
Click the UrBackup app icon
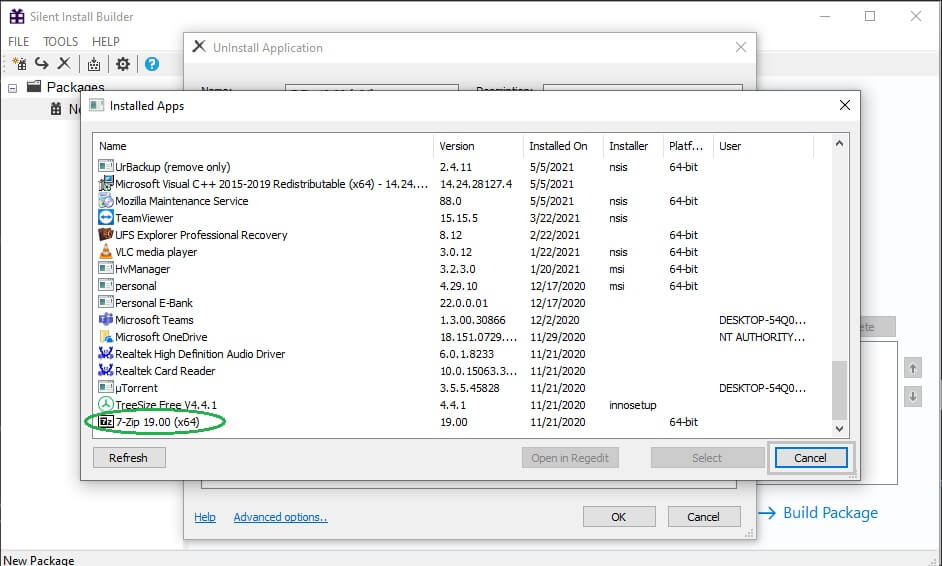[x=106, y=166]
